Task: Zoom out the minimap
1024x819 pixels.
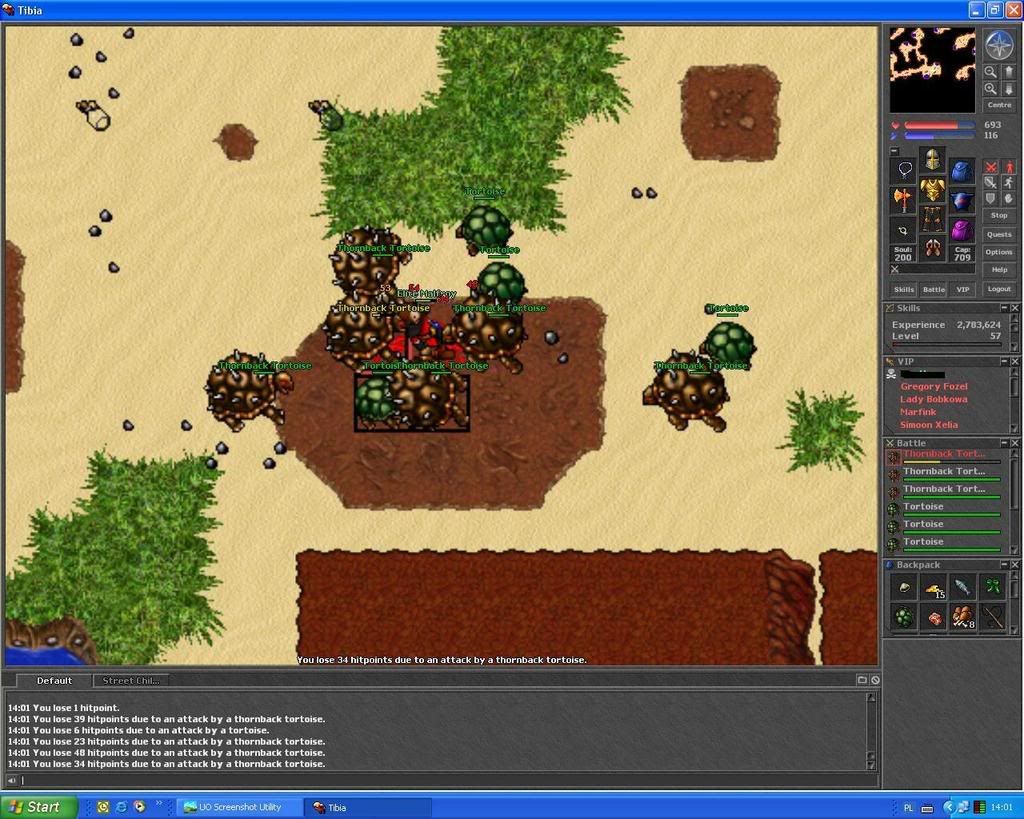Action: point(991,72)
